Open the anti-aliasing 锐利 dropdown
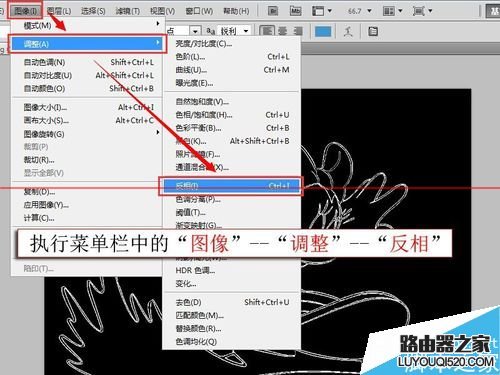Viewport: 500px width, 375px height. [x=234, y=31]
